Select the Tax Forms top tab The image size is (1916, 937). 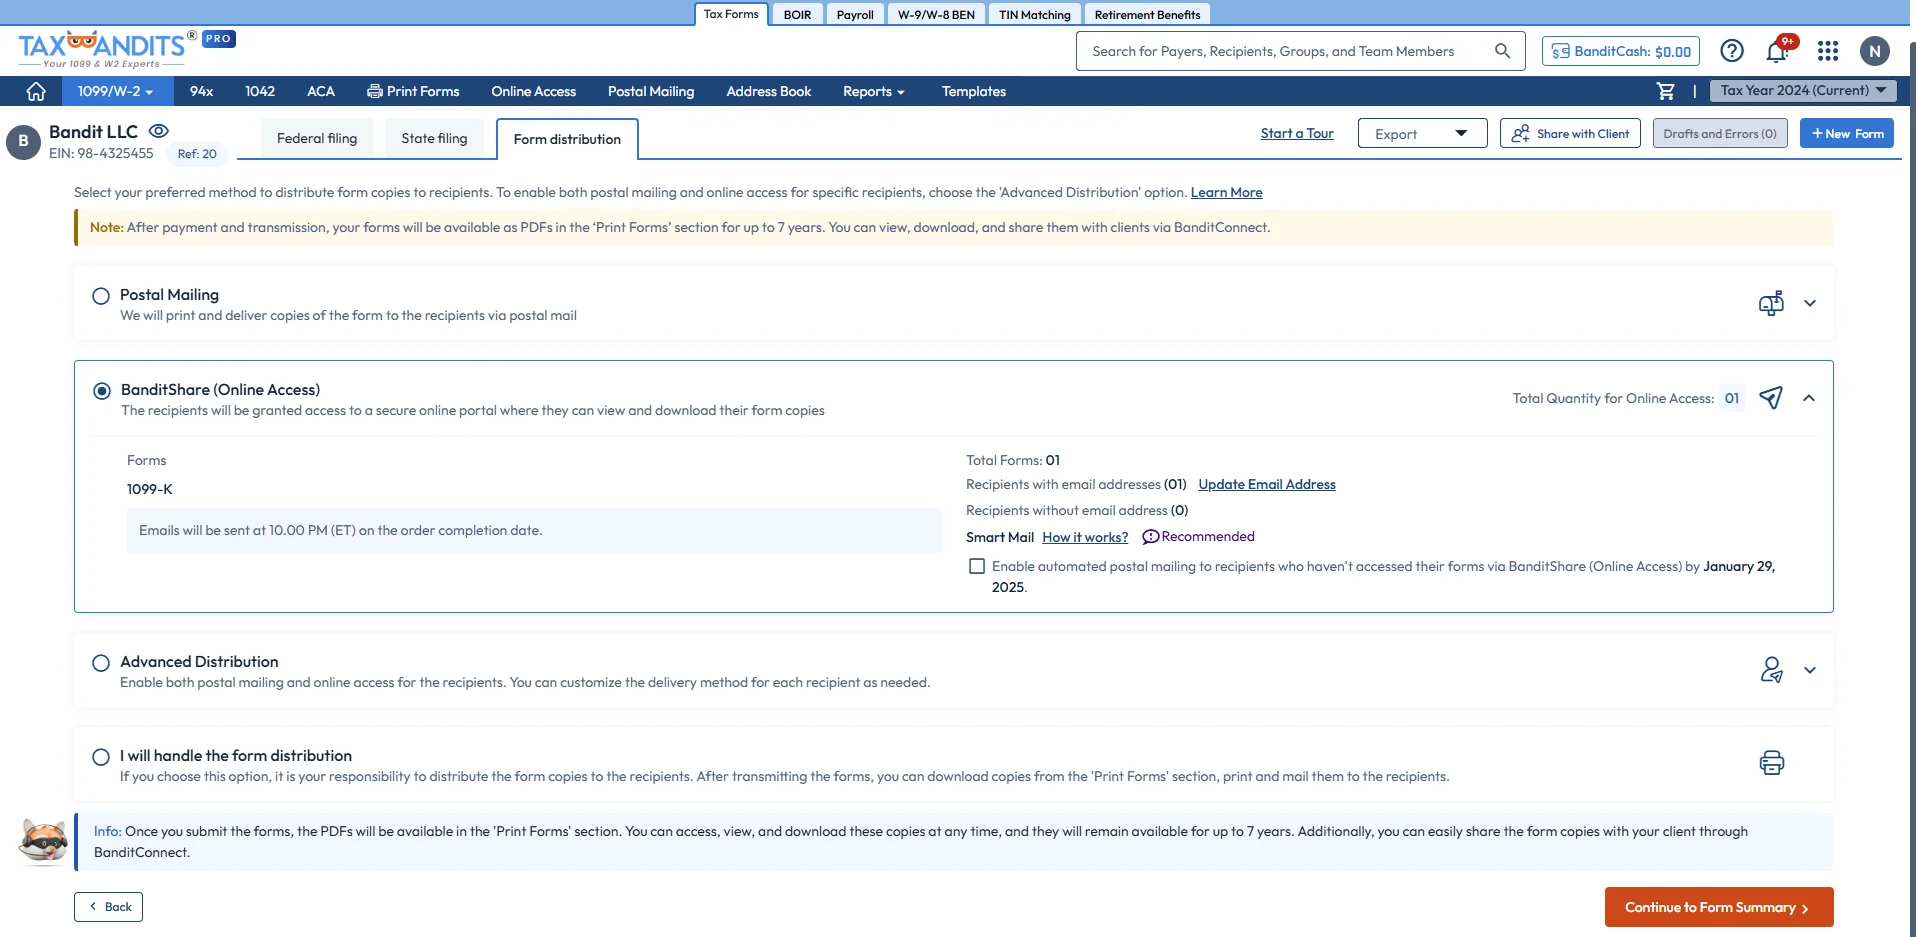click(731, 14)
